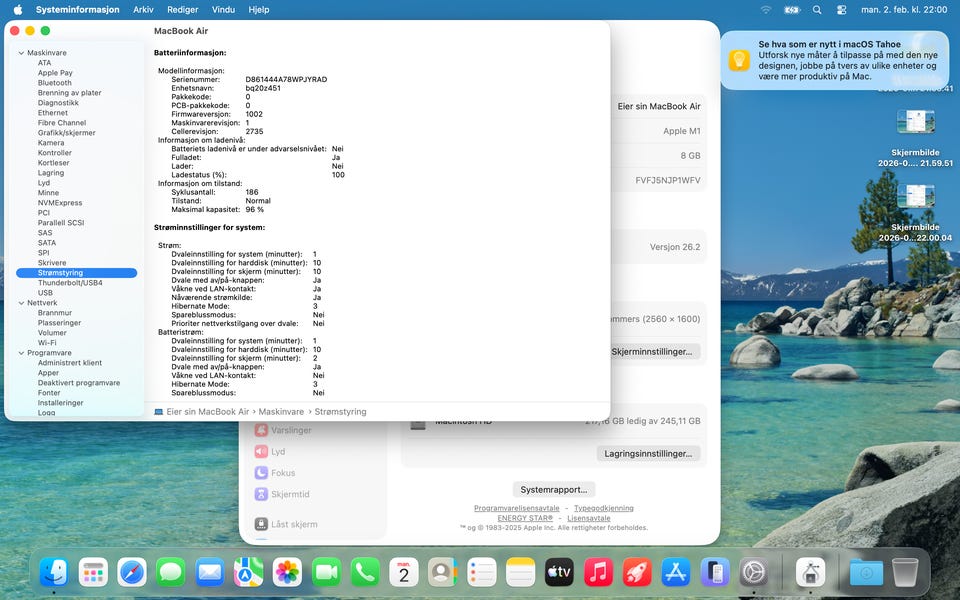
Task: Follow the Programvarelisensavtale link
Action: click(516, 508)
